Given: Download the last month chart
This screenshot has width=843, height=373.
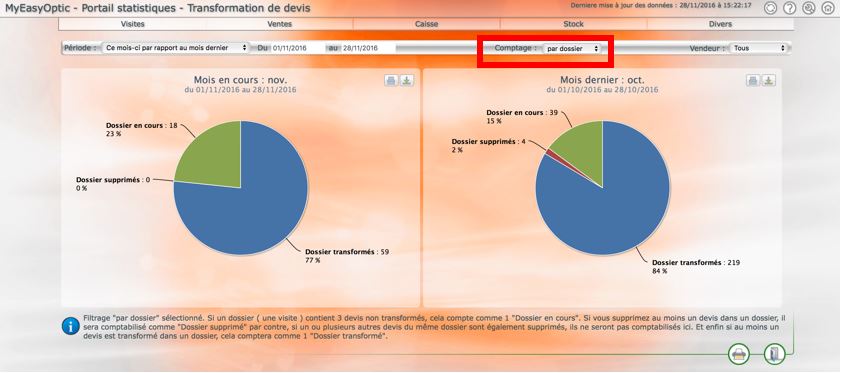Looking at the screenshot, I should [769, 81].
